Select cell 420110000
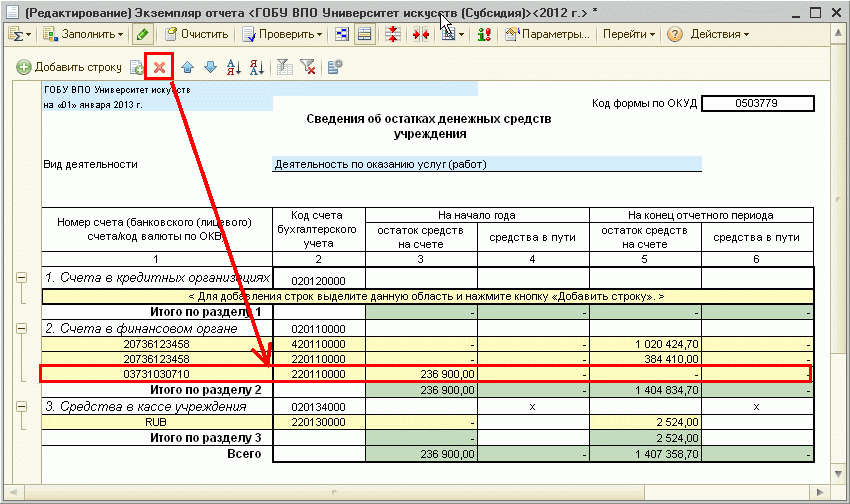The height and width of the screenshot is (504, 850). (x=319, y=344)
